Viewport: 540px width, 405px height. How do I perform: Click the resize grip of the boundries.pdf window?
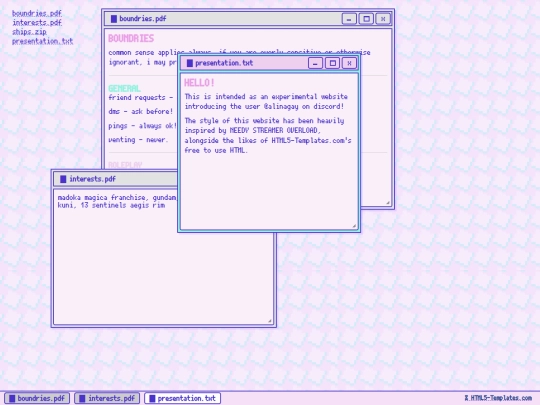click(388, 203)
